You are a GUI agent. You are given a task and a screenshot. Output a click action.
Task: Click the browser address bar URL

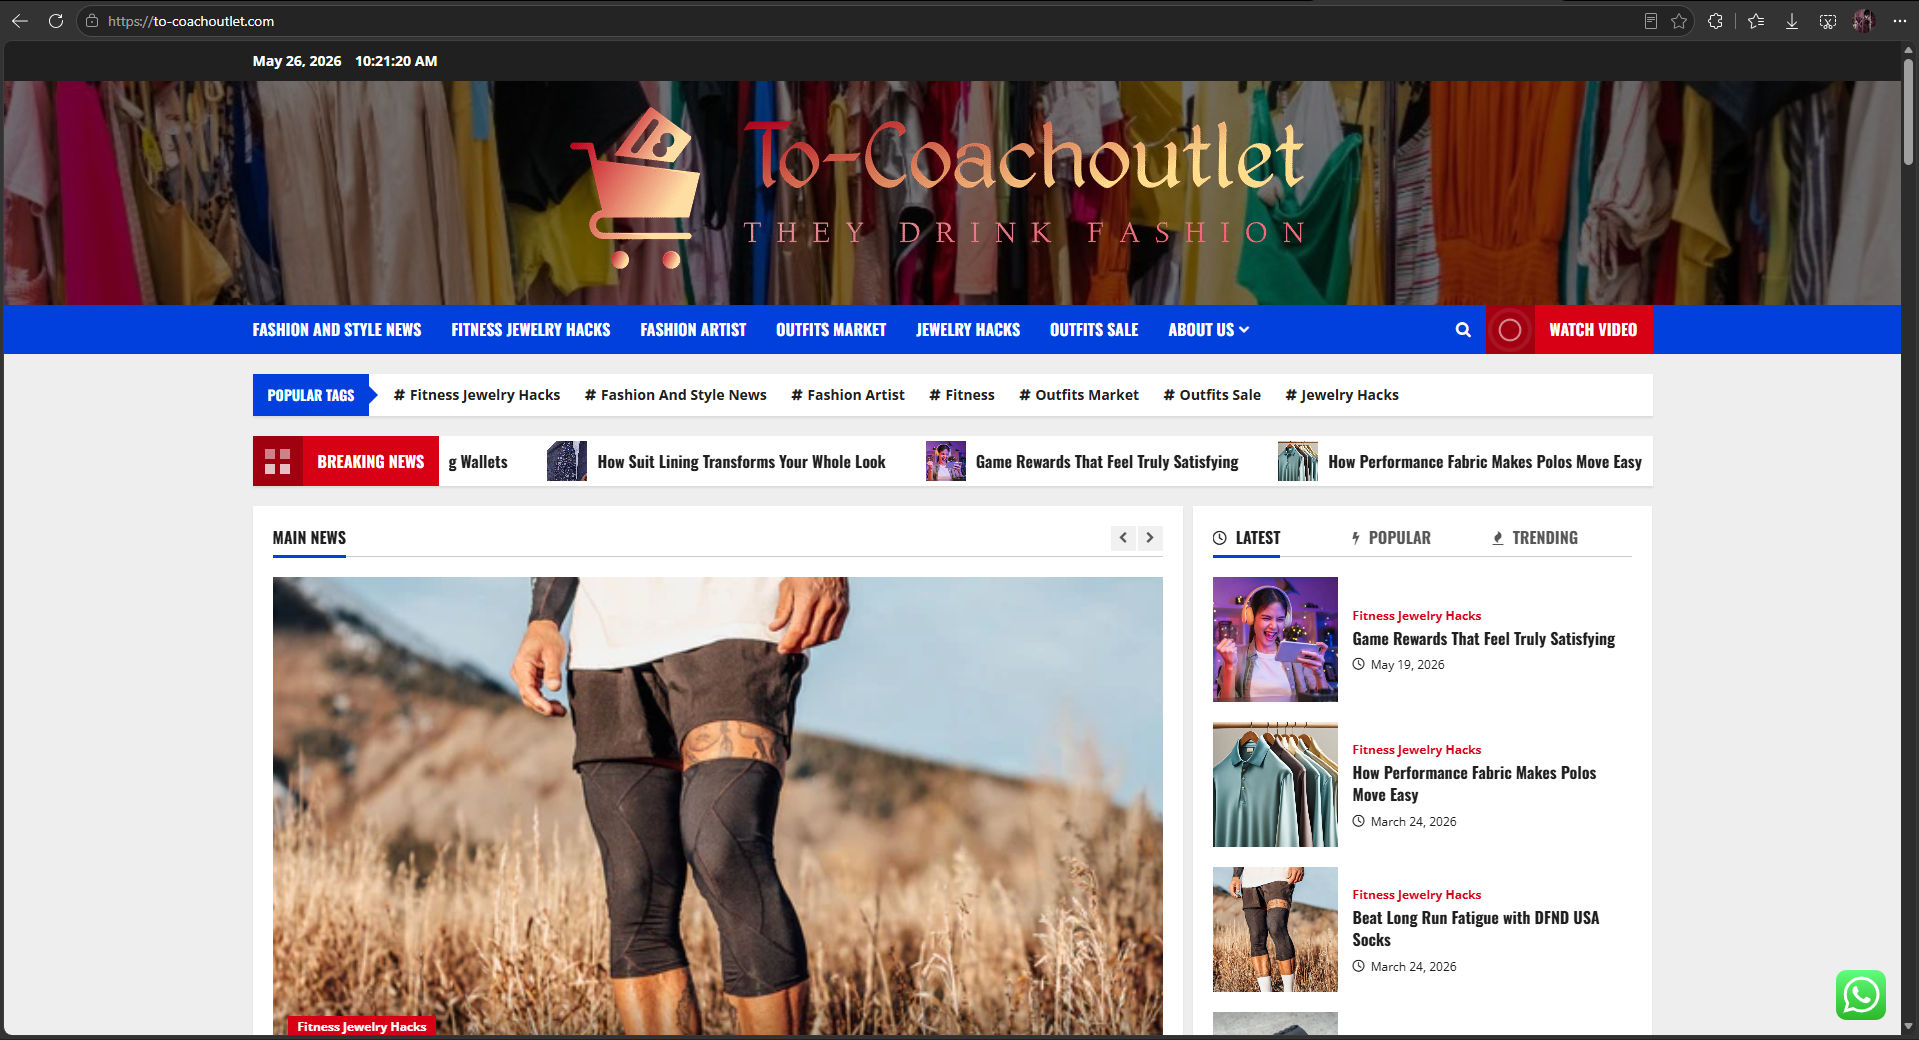tap(191, 21)
